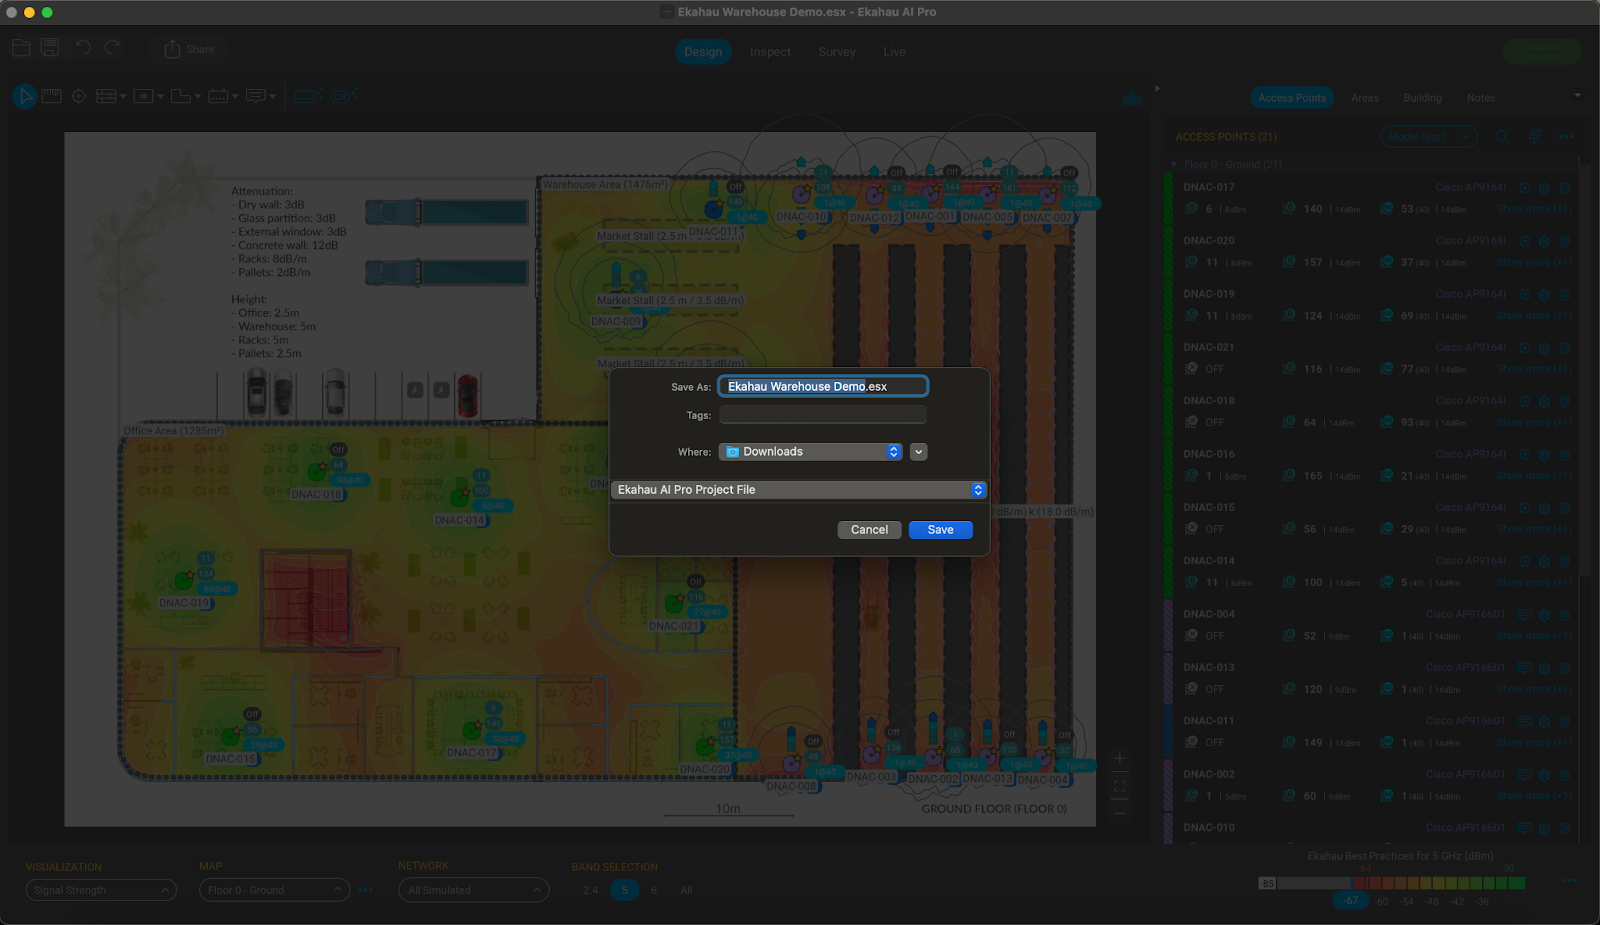
Task: Select the 2.4 band option
Action: point(590,890)
